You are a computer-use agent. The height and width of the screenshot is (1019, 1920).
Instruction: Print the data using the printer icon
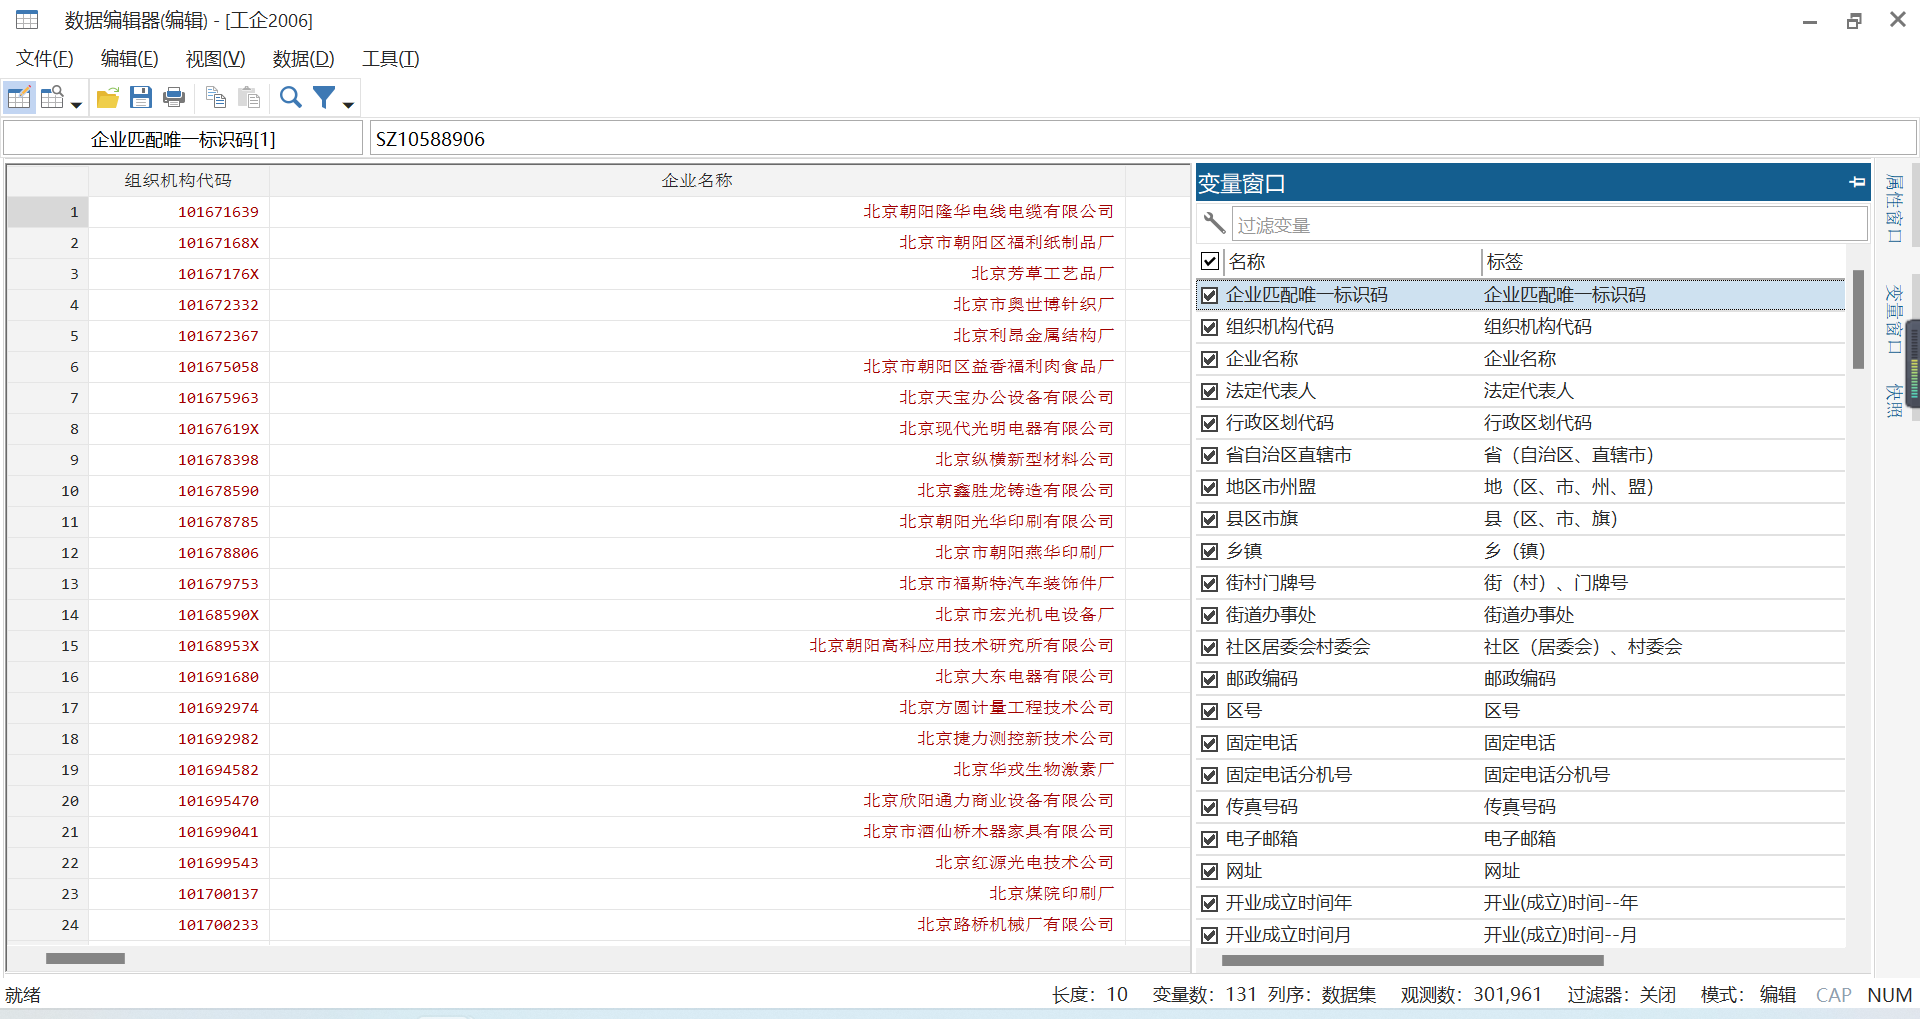pyautogui.click(x=174, y=97)
